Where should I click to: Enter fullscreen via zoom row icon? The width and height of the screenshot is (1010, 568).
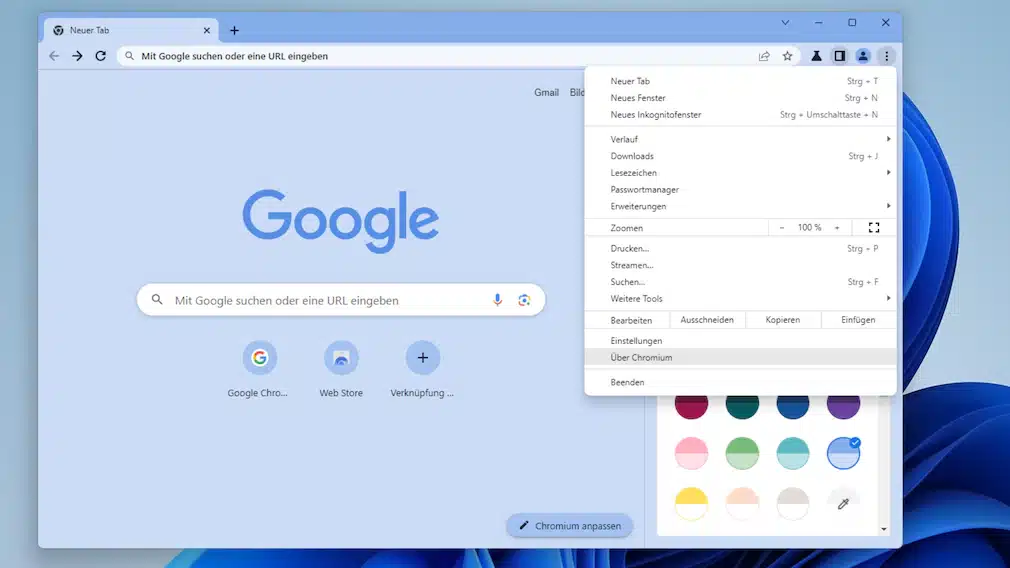tap(873, 227)
